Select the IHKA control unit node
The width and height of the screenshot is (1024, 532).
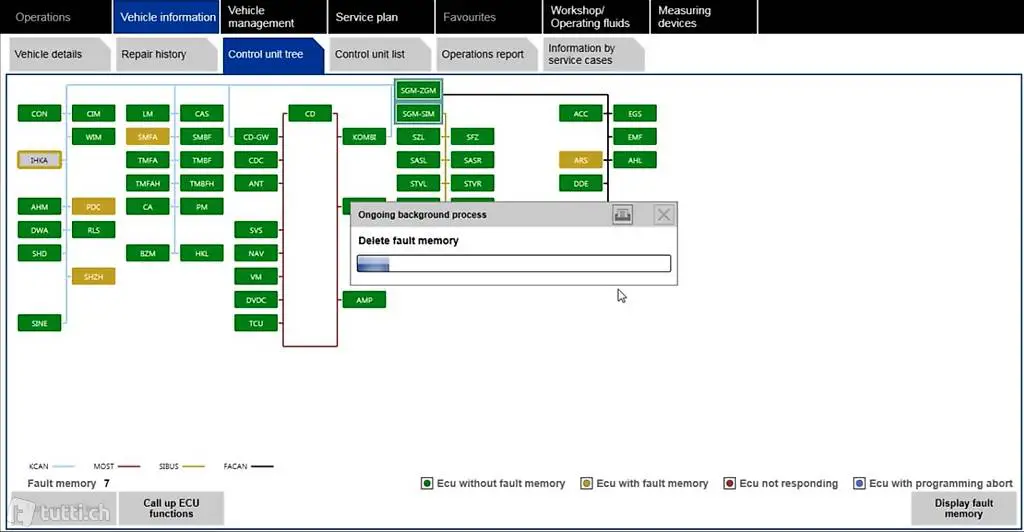(x=40, y=160)
